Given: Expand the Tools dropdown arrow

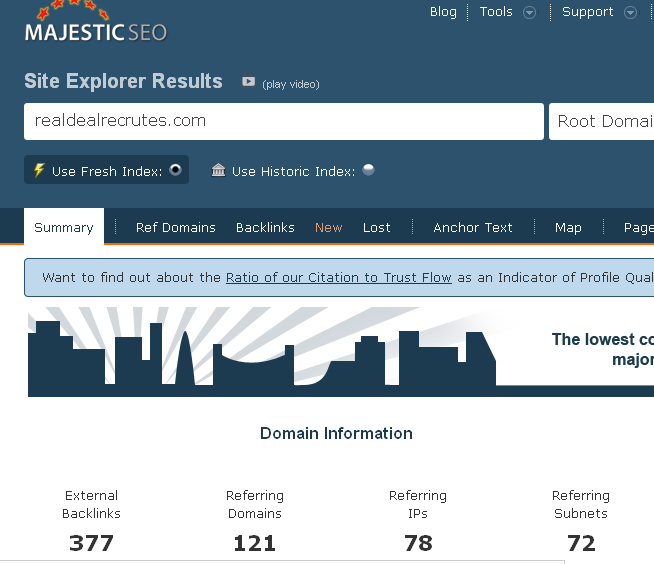Looking at the screenshot, I should point(530,13).
